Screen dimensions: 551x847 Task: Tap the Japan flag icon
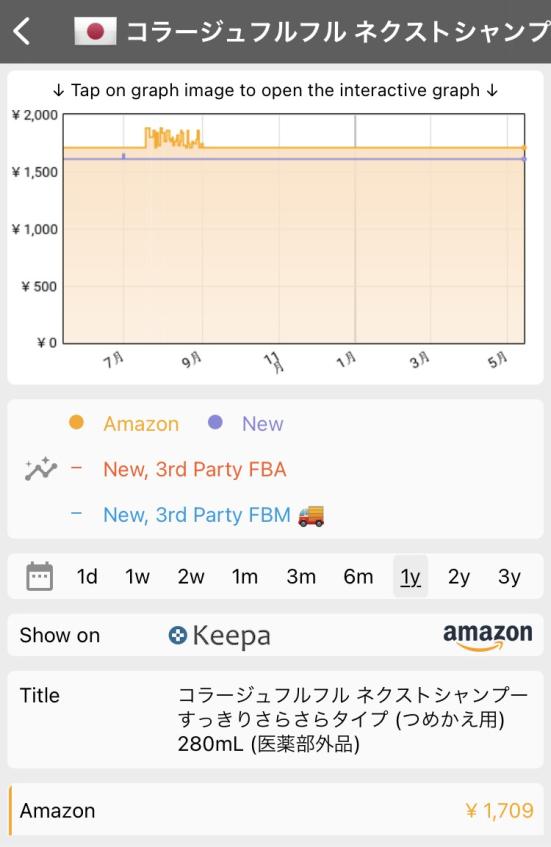[95, 31]
